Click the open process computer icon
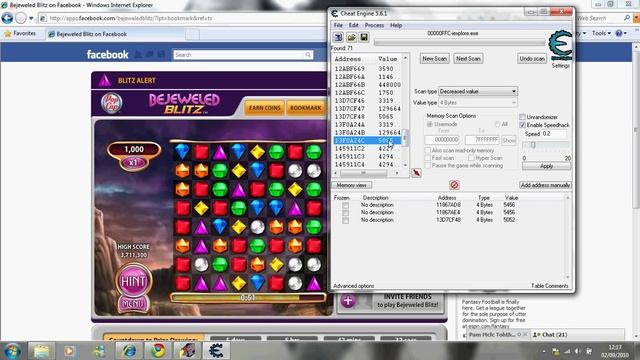The height and width of the screenshot is (360, 640). [338, 38]
